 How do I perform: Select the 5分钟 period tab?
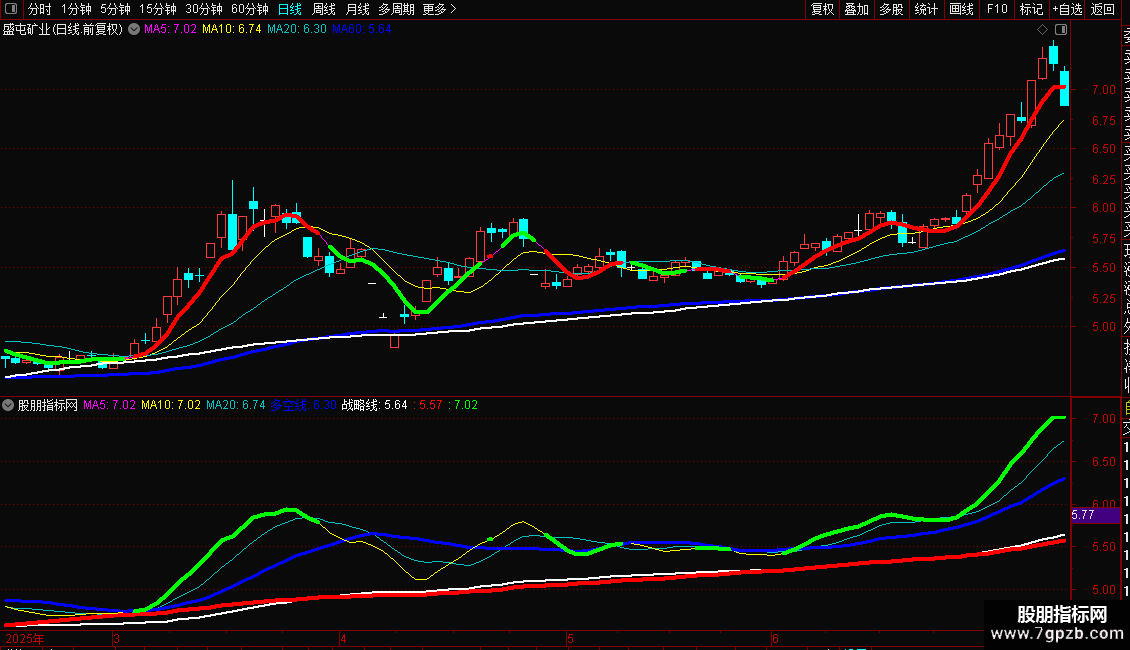[x=115, y=9]
